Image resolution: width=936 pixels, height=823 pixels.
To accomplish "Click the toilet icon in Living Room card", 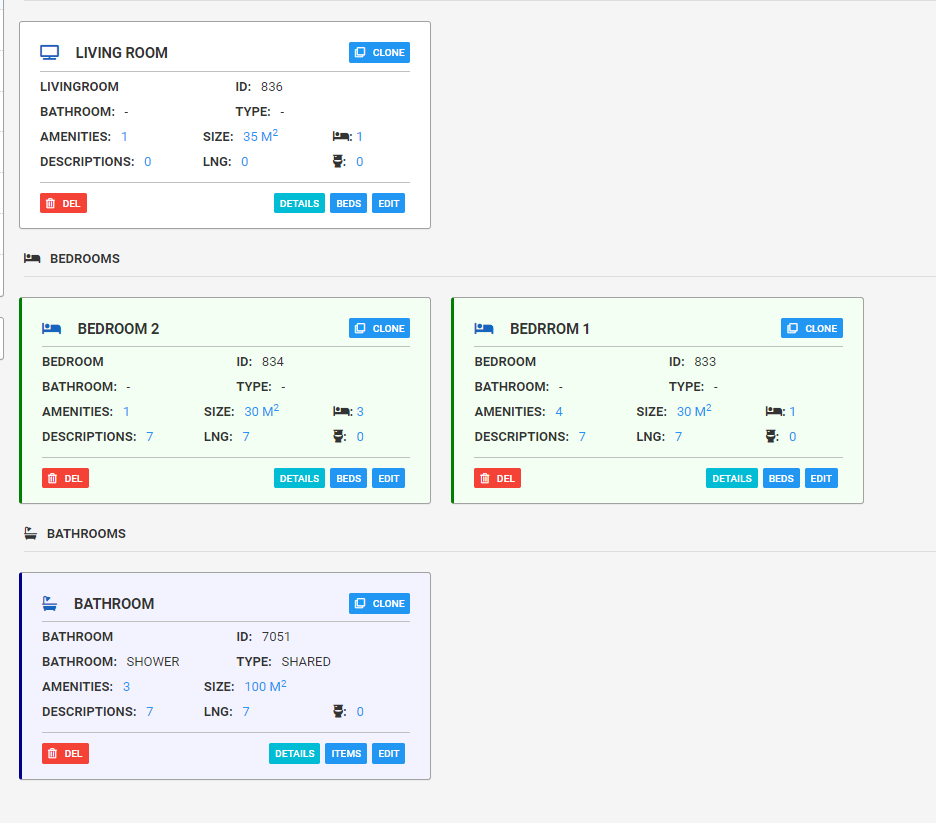I will point(338,161).
